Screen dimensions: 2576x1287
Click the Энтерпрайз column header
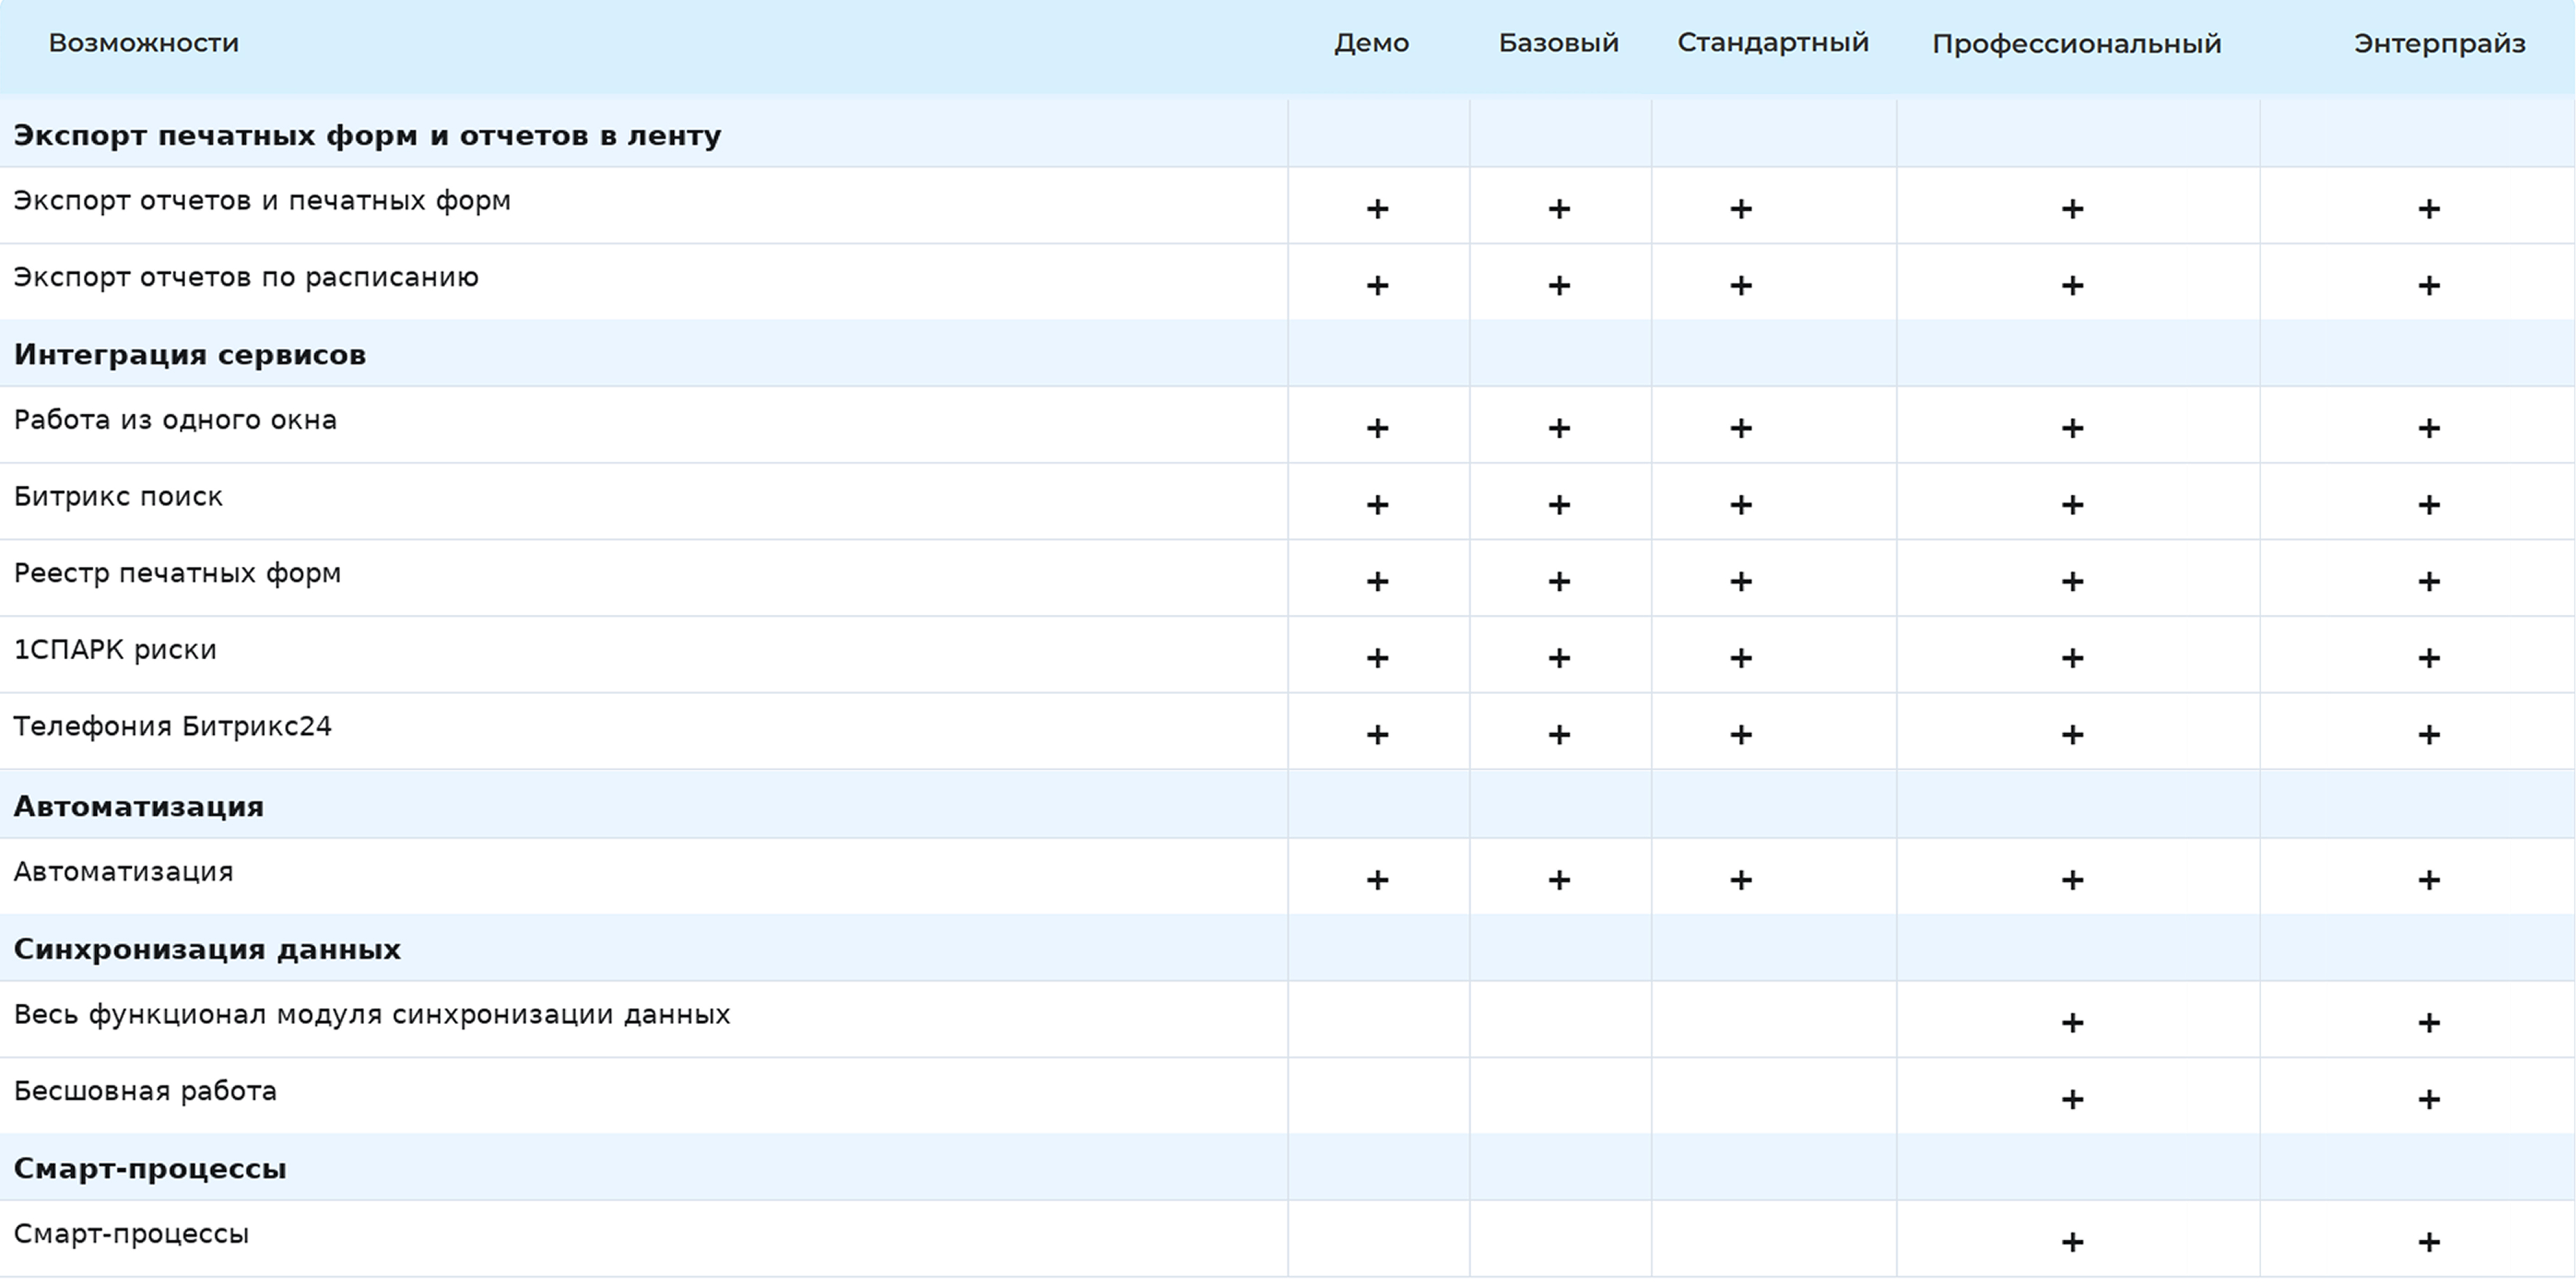(2439, 44)
